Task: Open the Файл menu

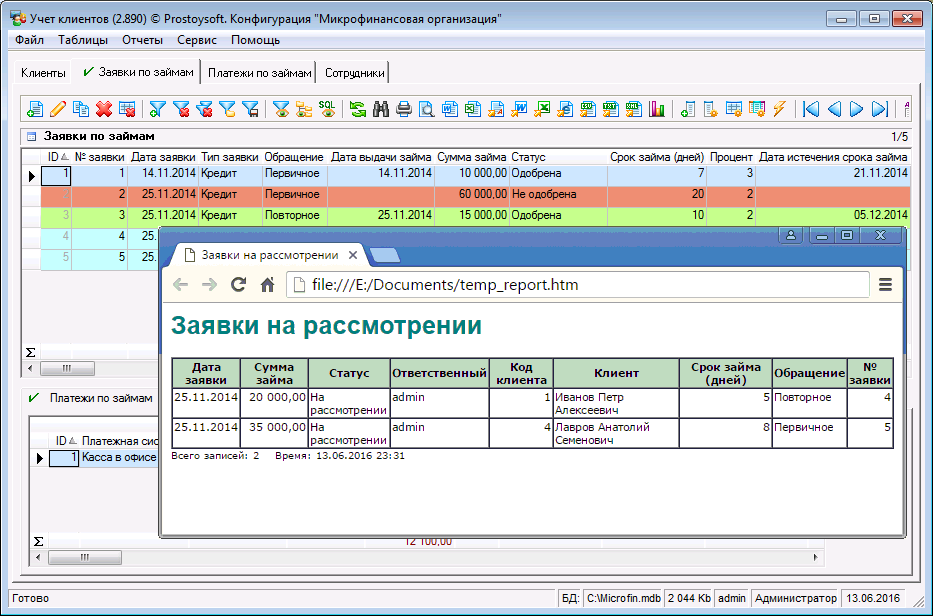Action: [29, 40]
